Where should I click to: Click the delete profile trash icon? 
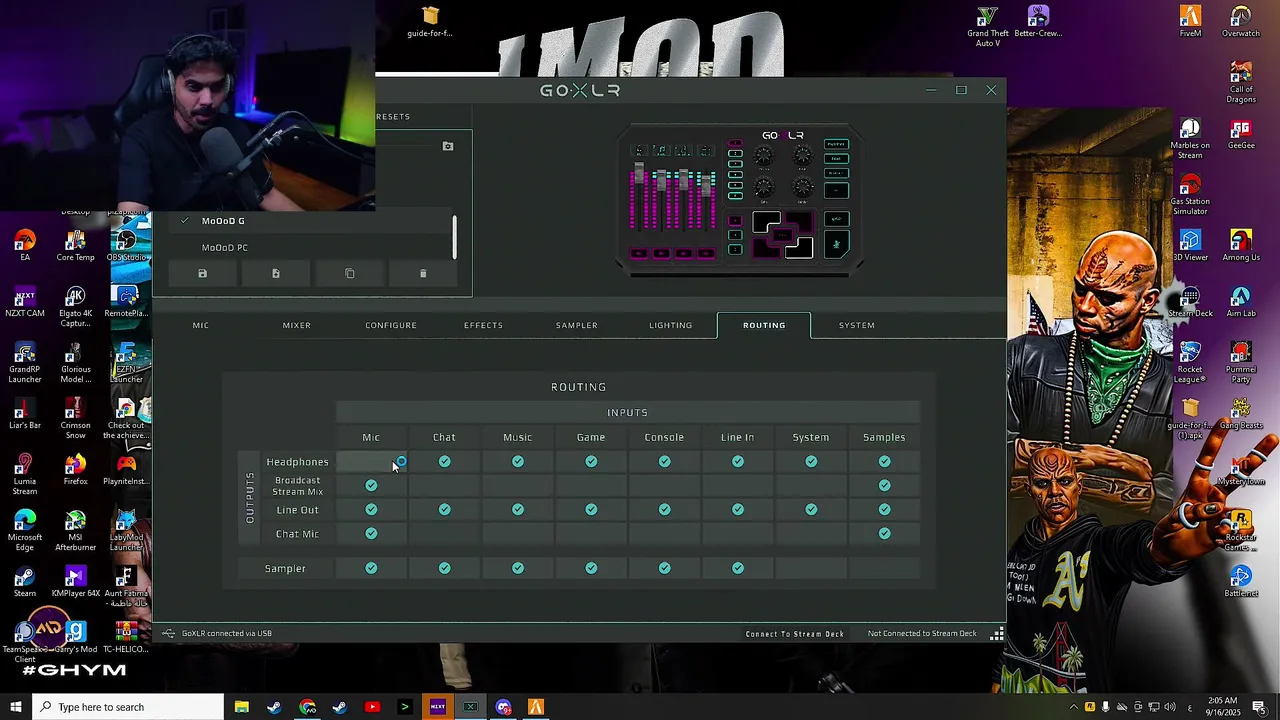point(423,273)
